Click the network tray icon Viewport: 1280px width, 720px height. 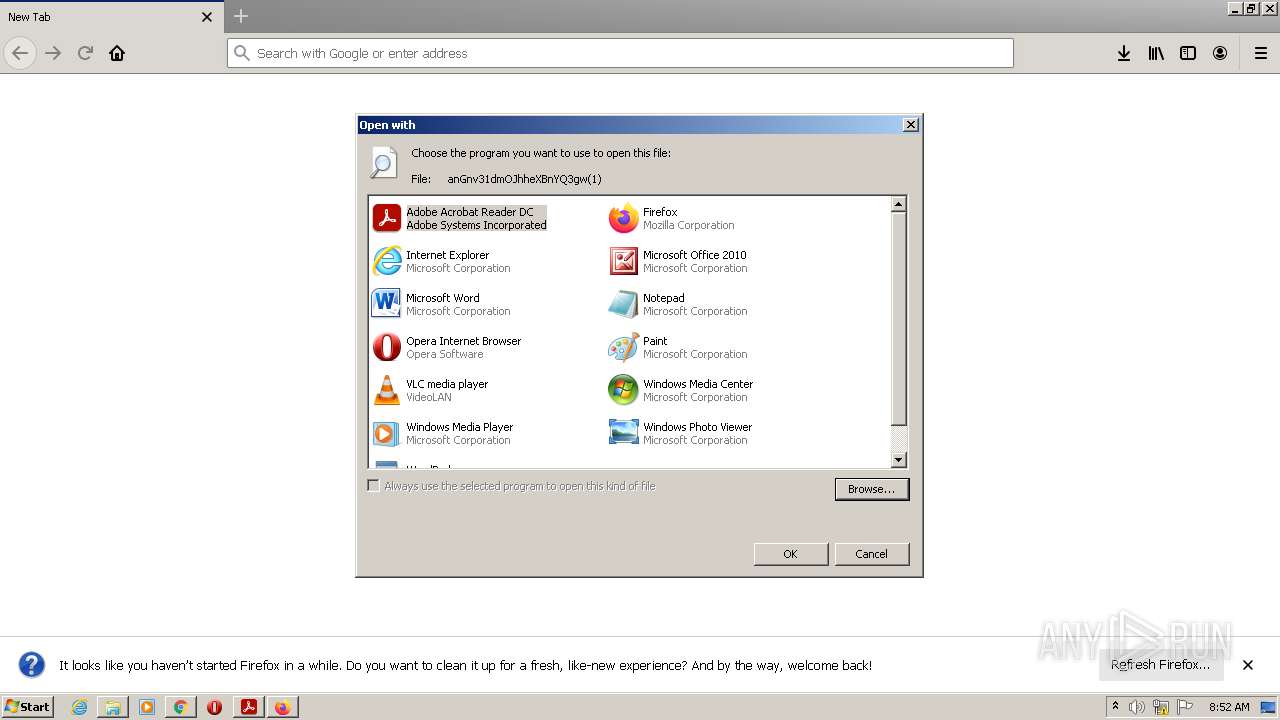point(1161,707)
